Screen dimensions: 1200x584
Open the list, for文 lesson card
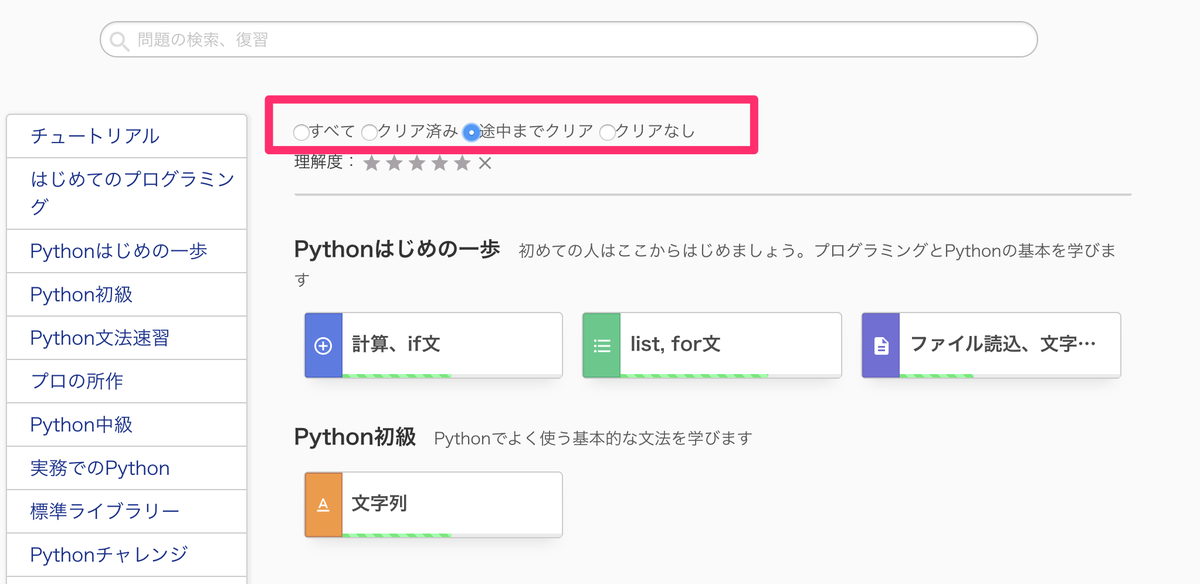click(712, 345)
